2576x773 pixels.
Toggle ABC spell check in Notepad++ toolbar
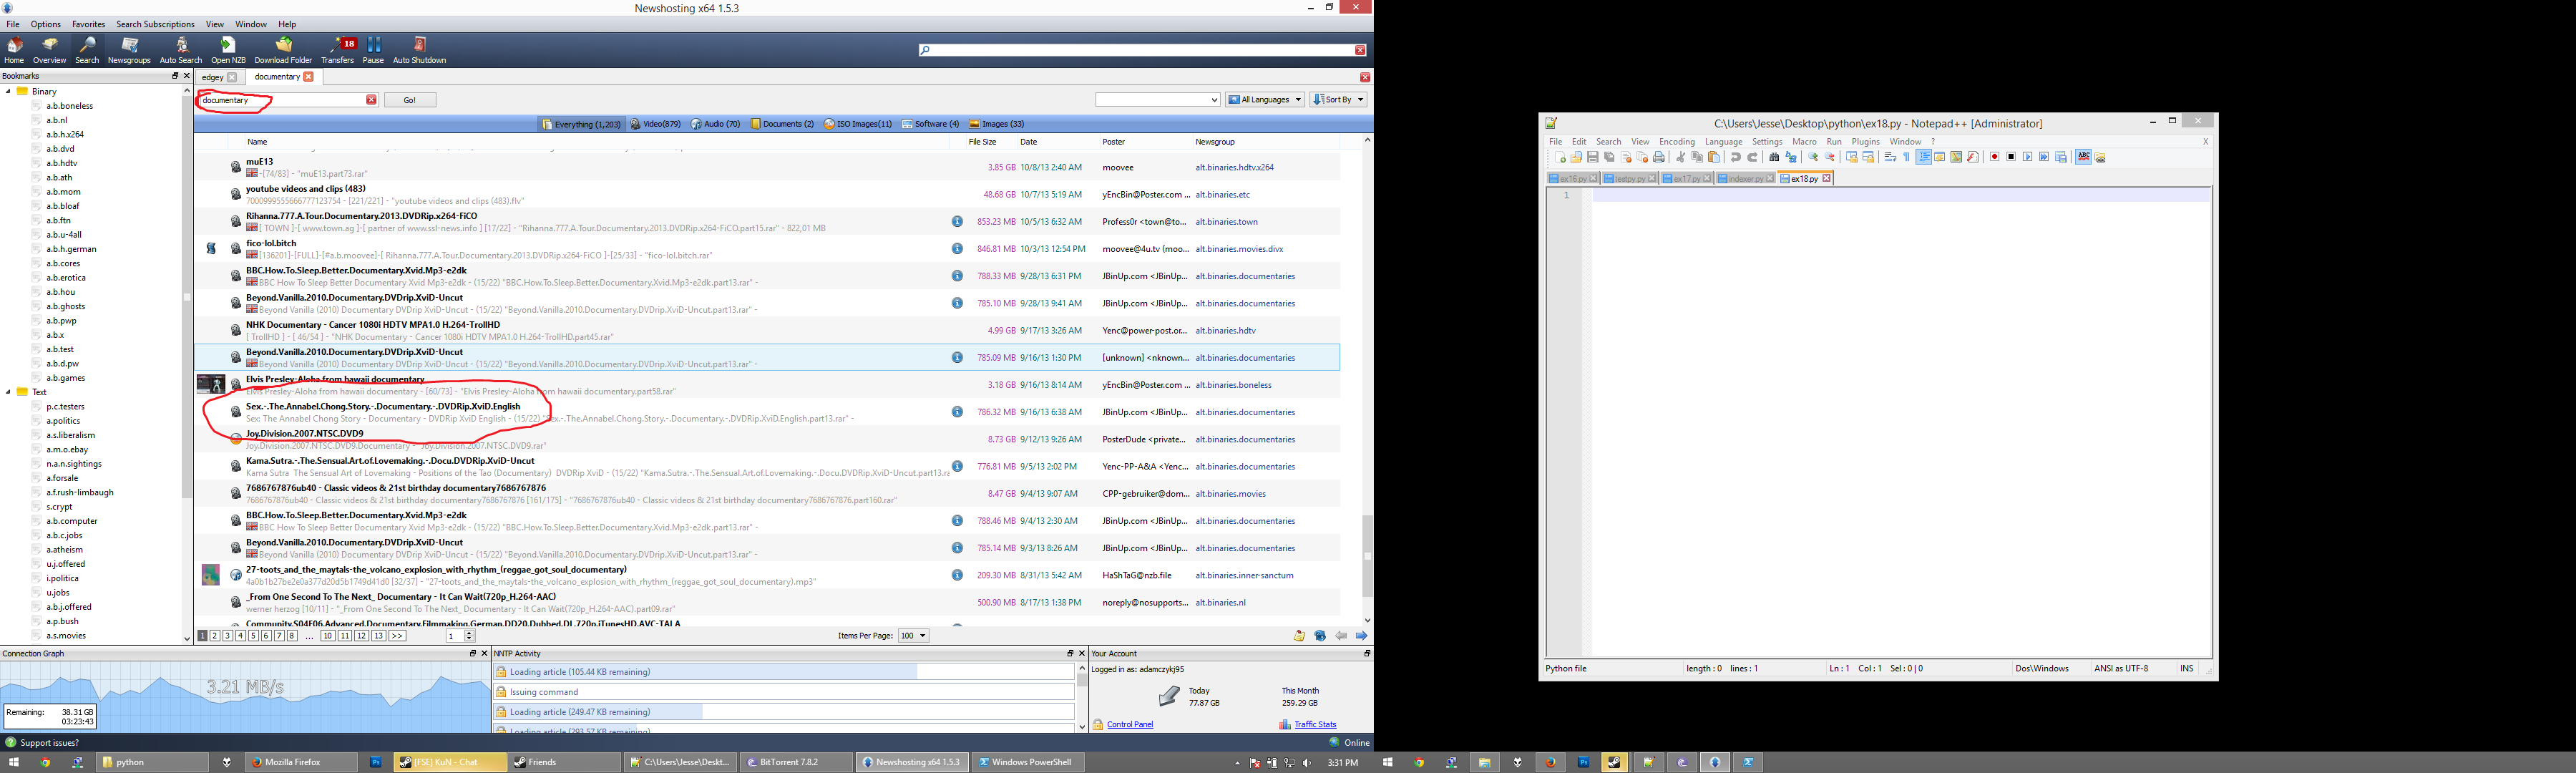[x=2083, y=157]
